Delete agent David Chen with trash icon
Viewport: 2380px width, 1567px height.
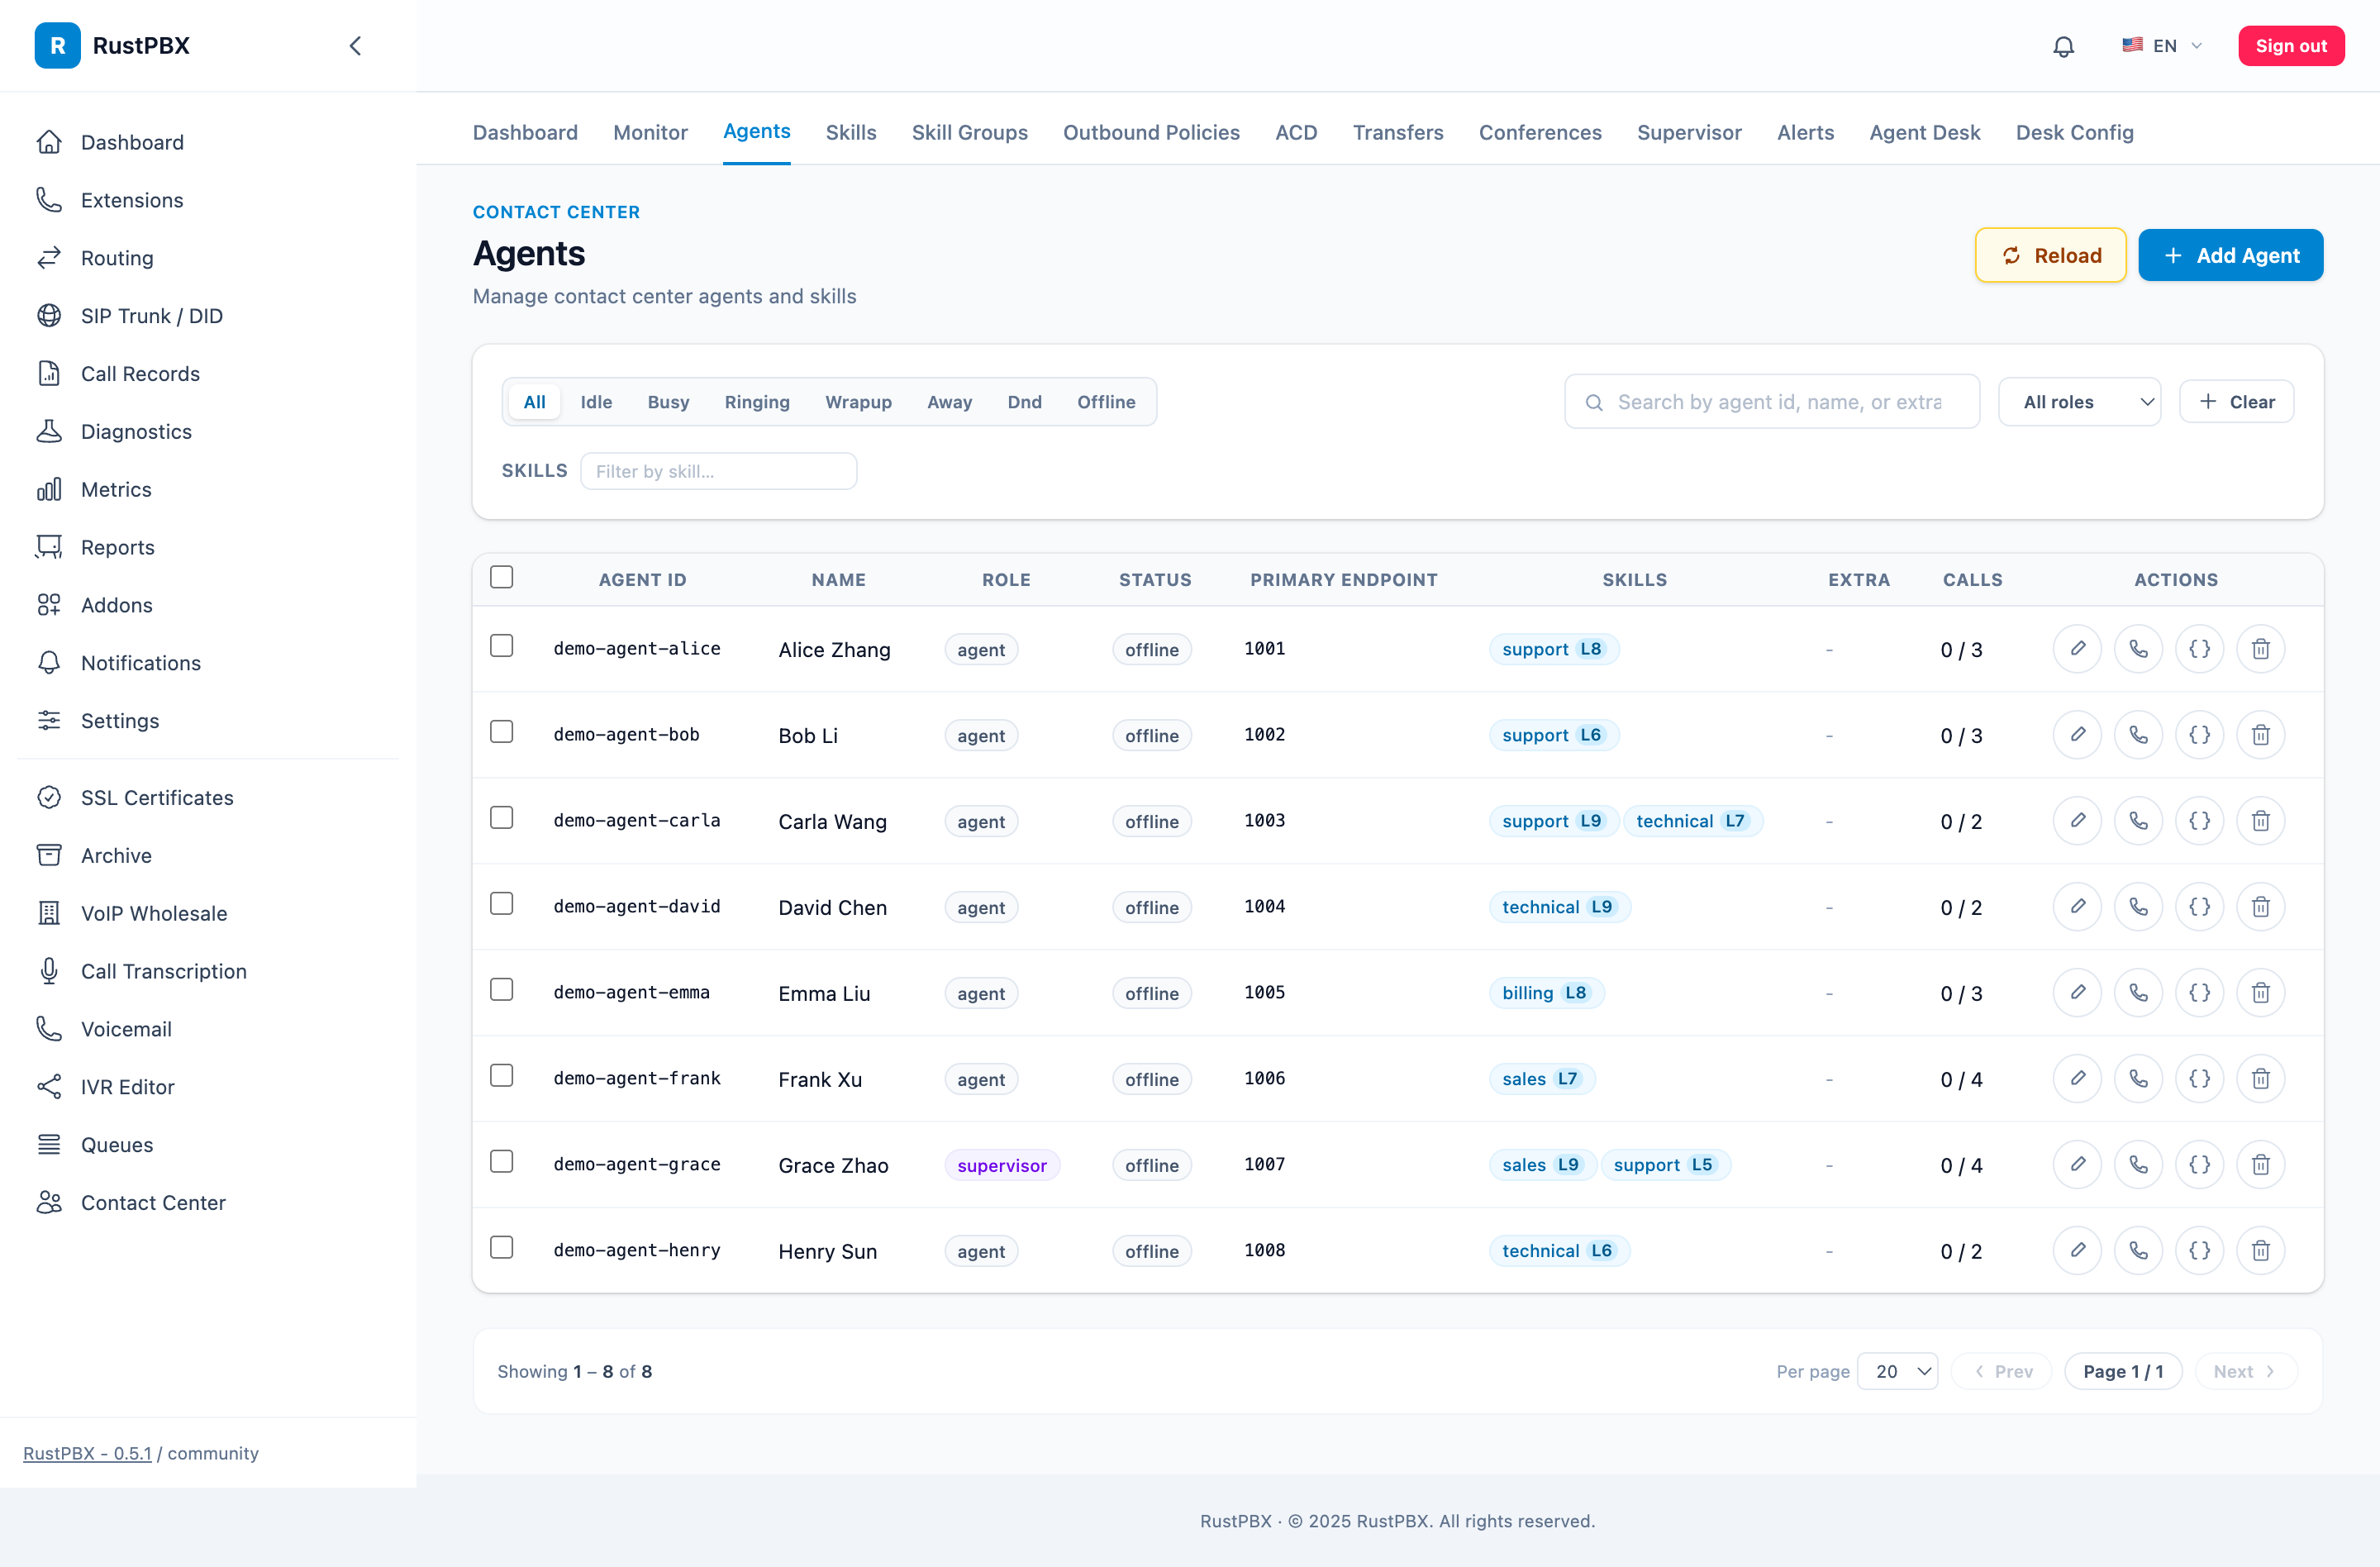pyautogui.click(x=2260, y=907)
